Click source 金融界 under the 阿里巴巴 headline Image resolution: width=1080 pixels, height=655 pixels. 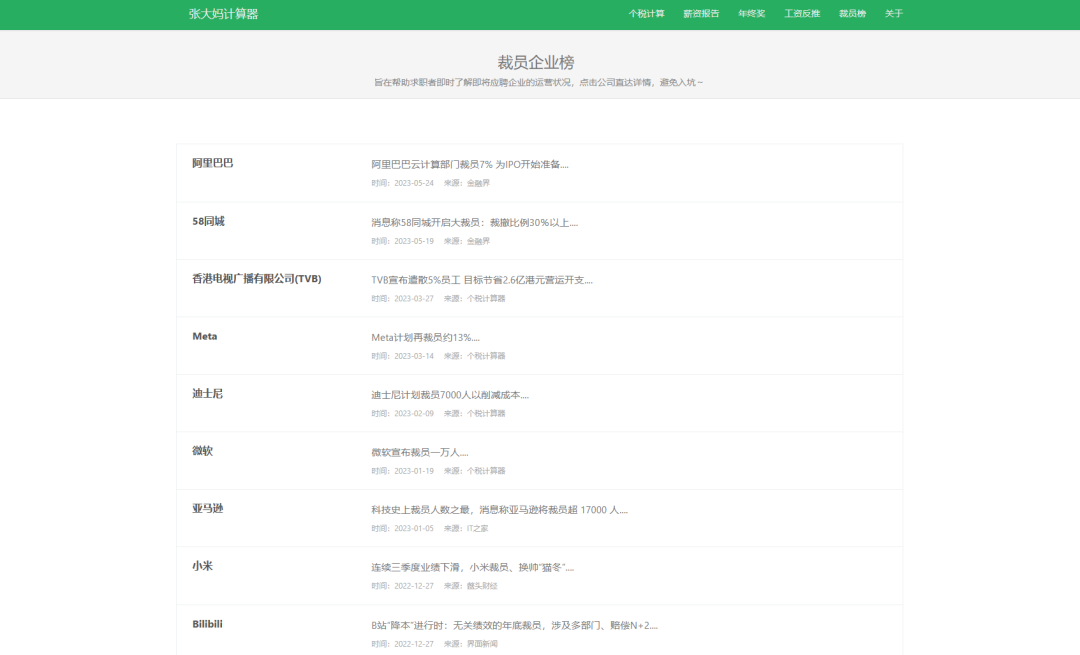click(x=478, y=183)
